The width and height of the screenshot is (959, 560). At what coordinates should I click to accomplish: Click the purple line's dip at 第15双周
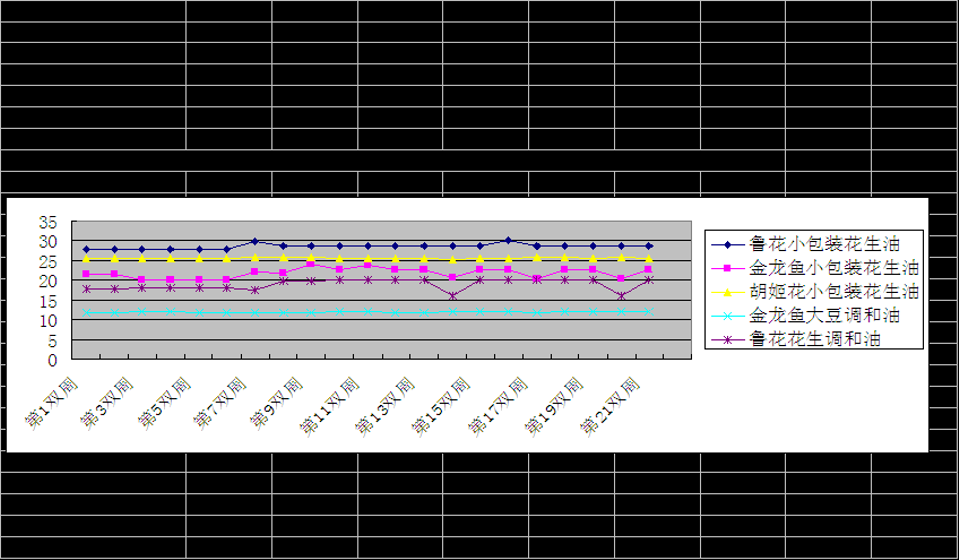[453, 296]
